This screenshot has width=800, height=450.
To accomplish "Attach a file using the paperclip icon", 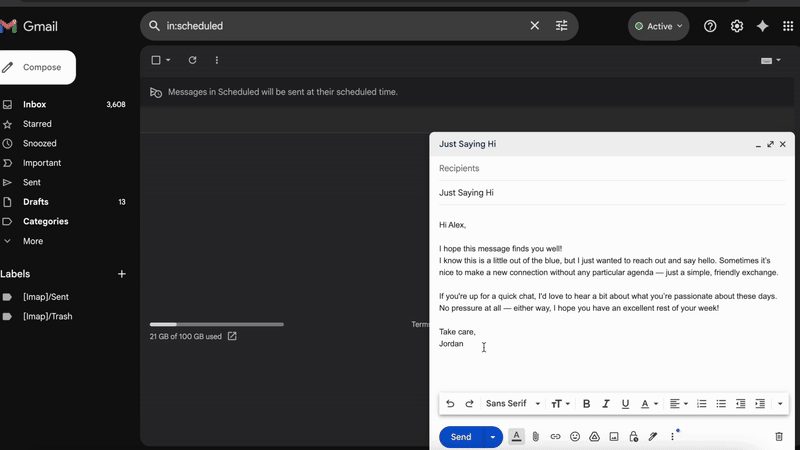I will pos(536,437).
